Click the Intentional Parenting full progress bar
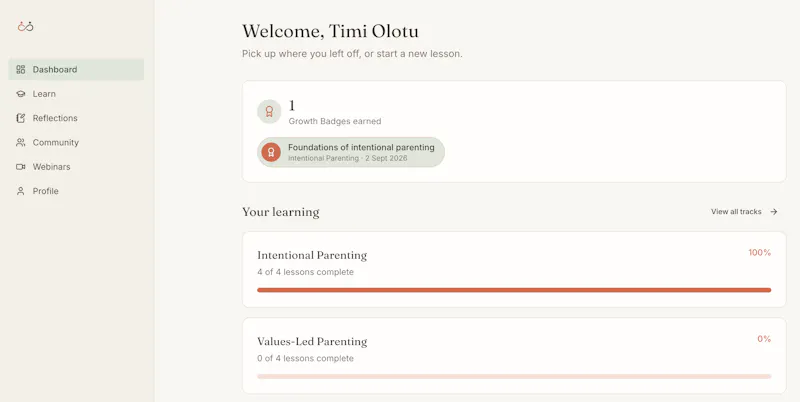 pyautogui.click(x=514, y=290)
